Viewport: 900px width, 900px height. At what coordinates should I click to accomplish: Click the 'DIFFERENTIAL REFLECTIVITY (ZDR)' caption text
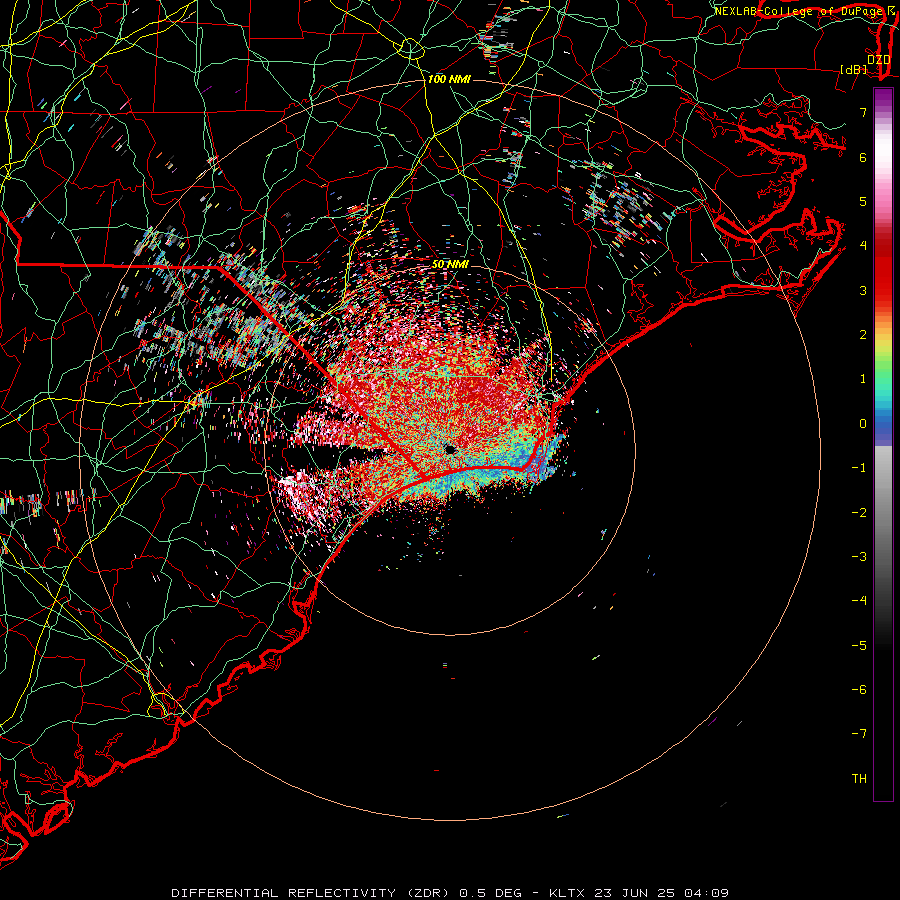312,893
